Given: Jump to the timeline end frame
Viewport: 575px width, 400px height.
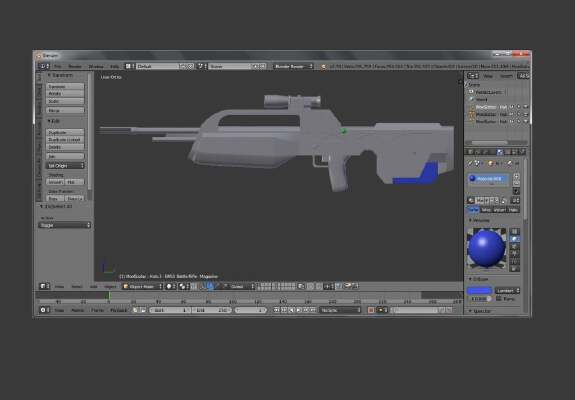Looking at the screenshot, I should [313, 310].
